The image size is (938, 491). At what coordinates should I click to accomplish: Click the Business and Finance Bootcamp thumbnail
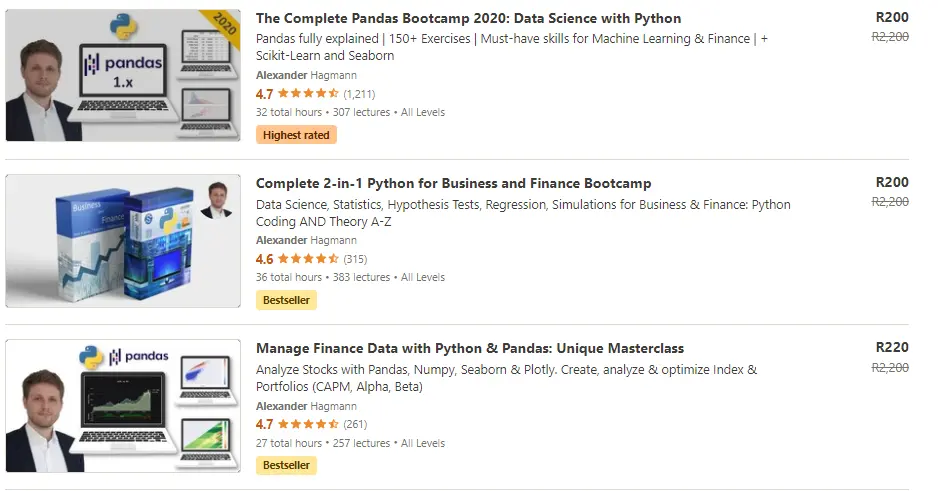click(x=123, y=241)
